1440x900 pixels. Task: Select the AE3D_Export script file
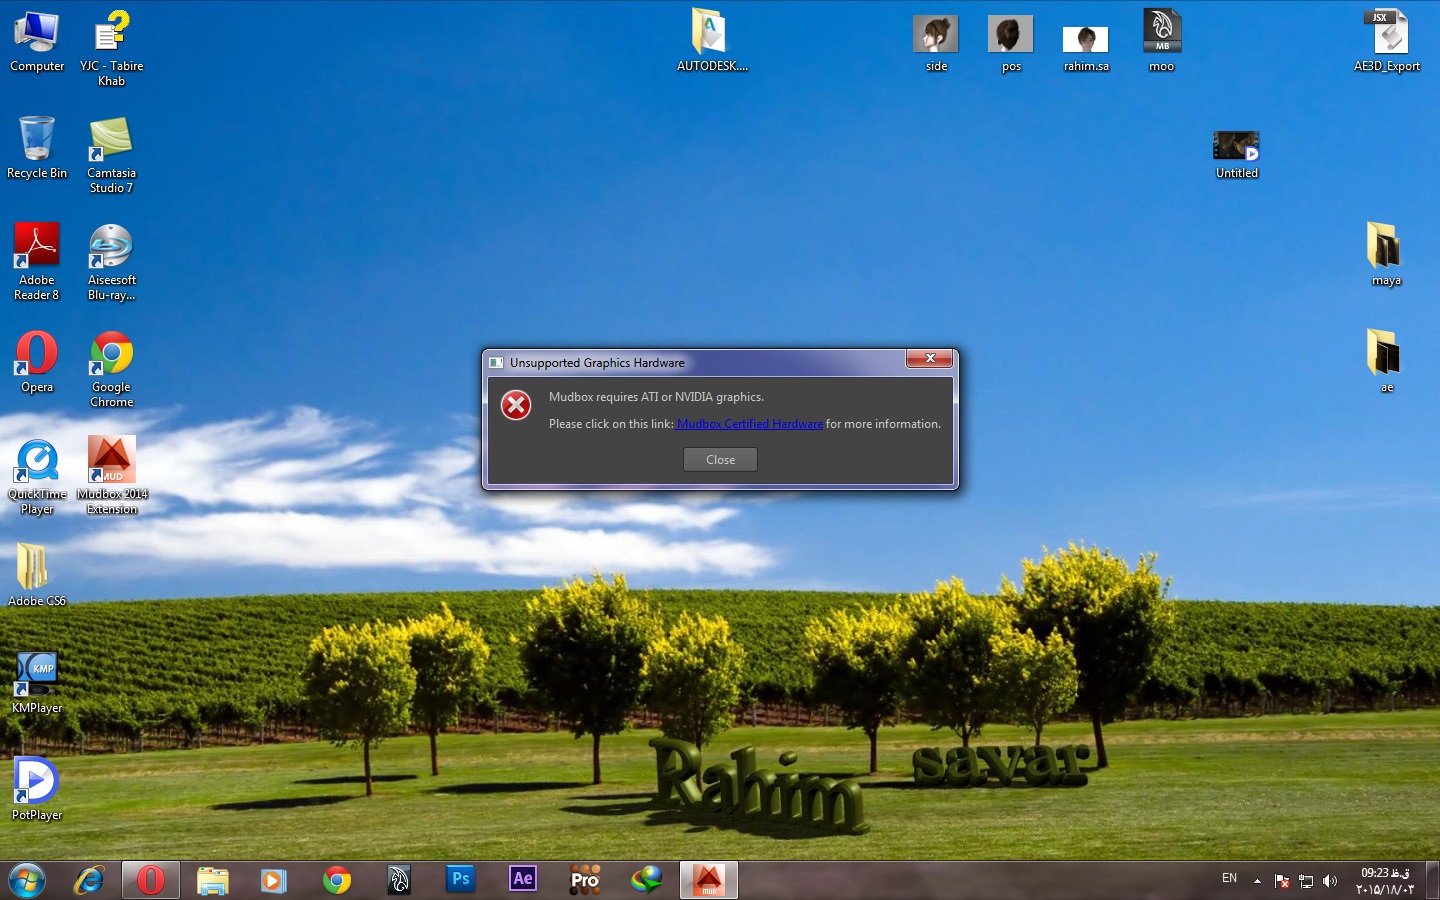(x=1387, y=41)
